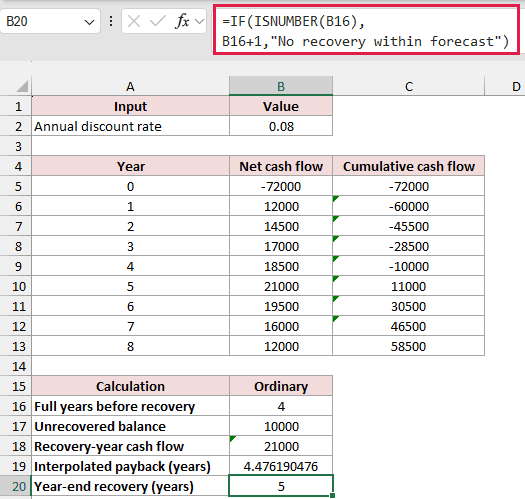Click the 'Calculation' header cell
525x499 pixels.
(x=131, y=386)
